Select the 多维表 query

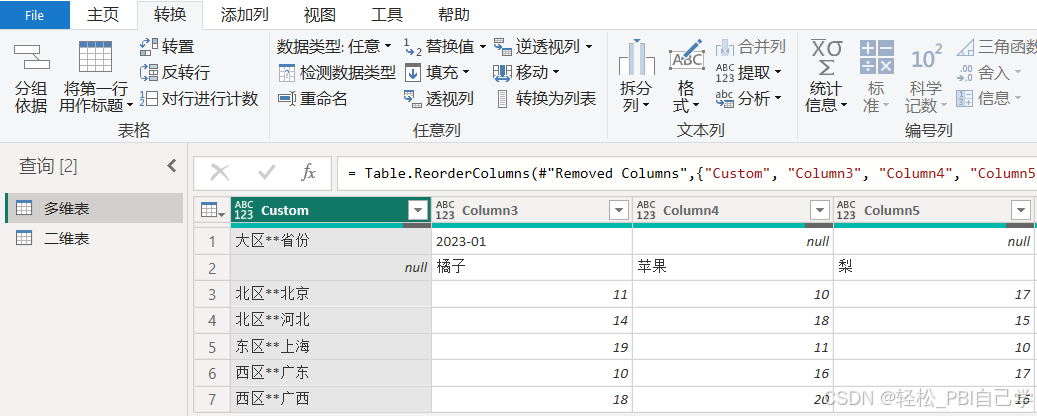pos(94,208)
